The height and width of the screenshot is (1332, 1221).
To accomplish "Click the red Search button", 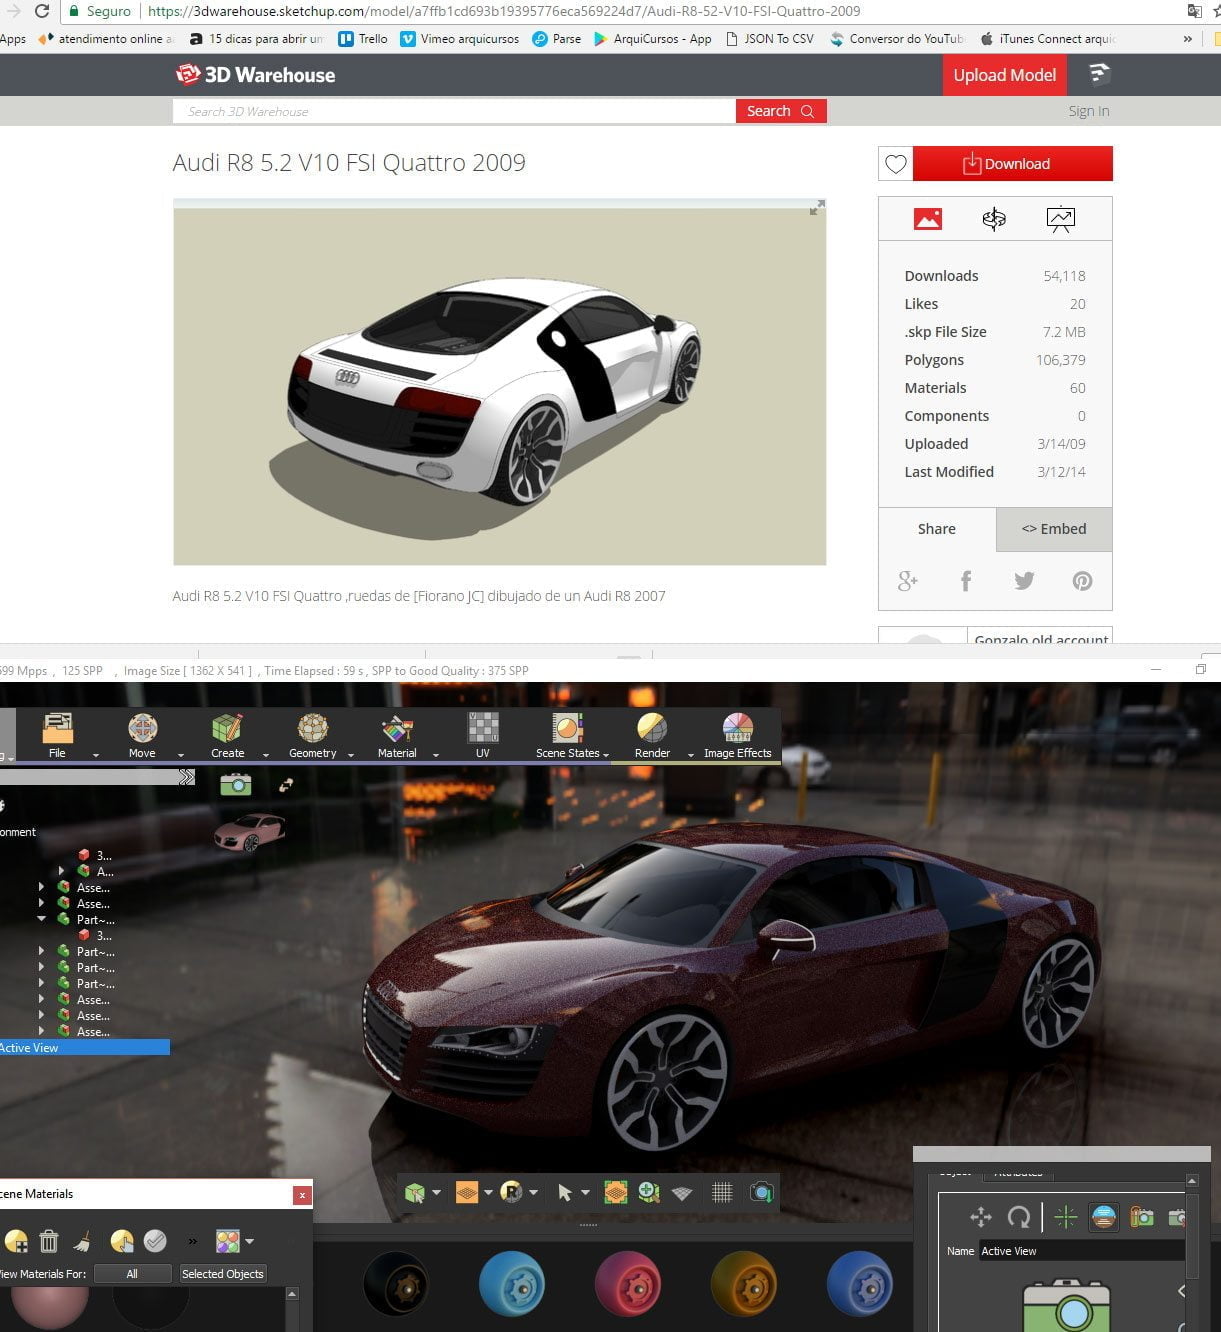I will click(781, 111).
